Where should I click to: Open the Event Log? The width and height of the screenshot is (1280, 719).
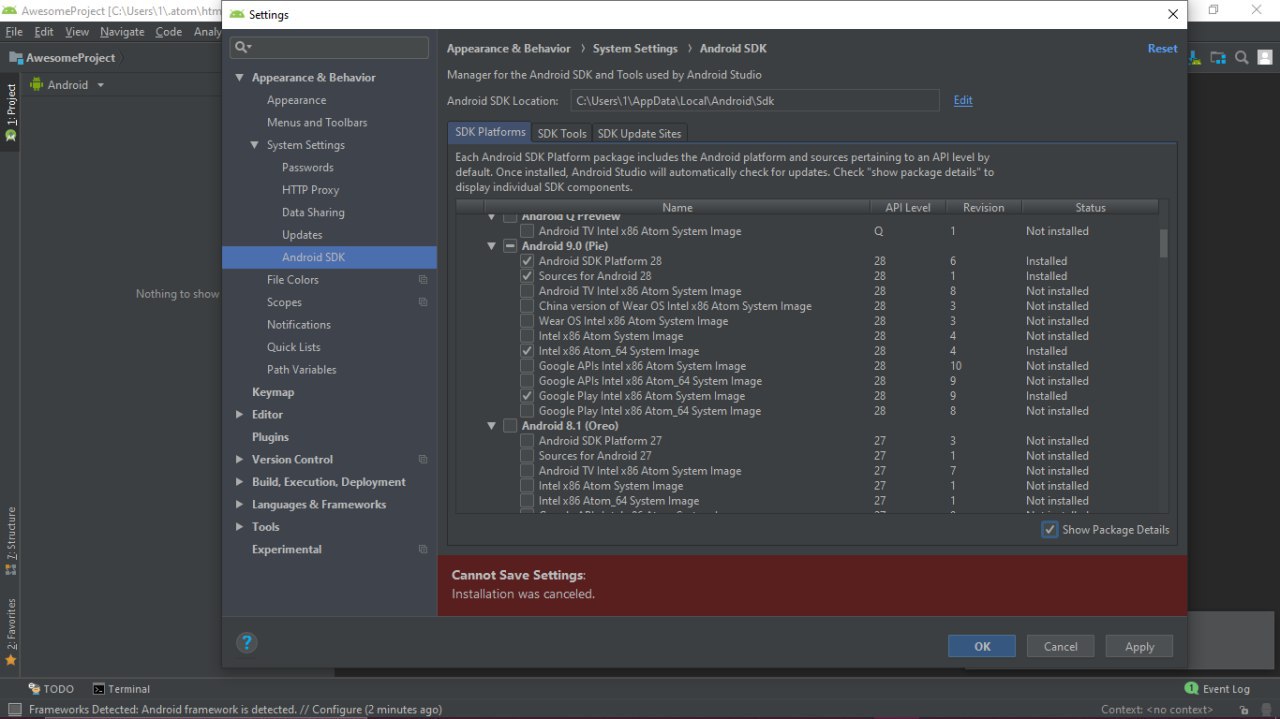pos(1217,689)
